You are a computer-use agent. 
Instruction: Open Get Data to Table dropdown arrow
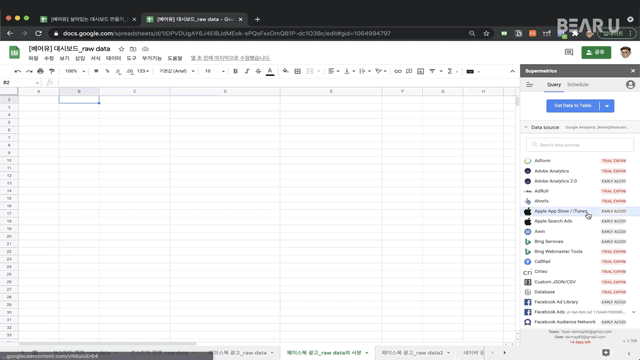click(607, 106)
